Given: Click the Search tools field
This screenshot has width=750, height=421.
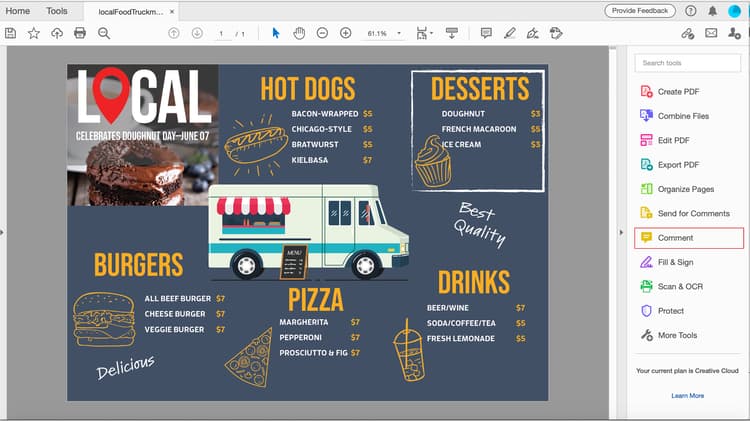Looking at the screenshot, I should tap(687, 63).
